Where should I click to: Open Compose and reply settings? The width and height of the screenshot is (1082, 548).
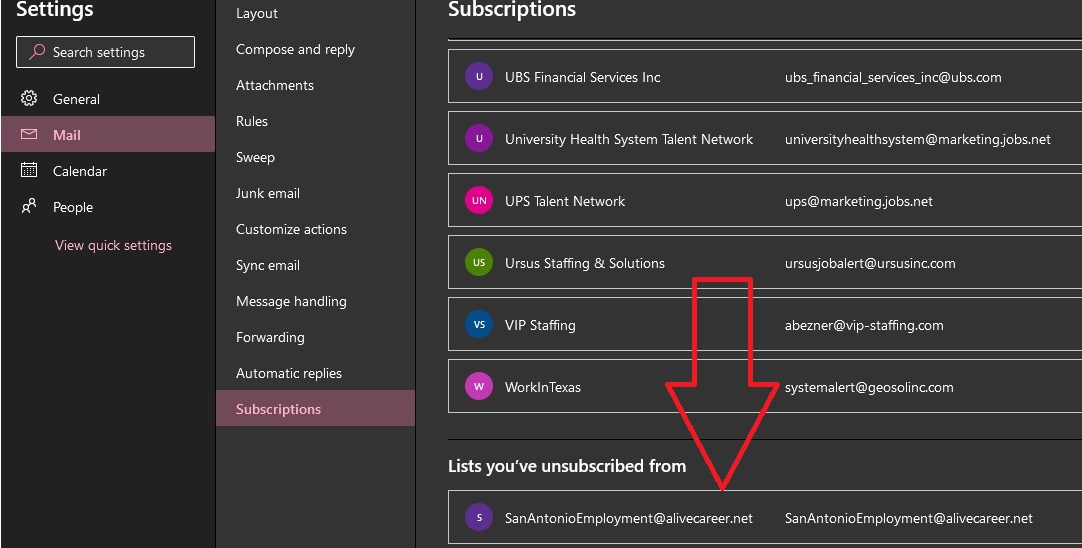click(x=295, y=49)
